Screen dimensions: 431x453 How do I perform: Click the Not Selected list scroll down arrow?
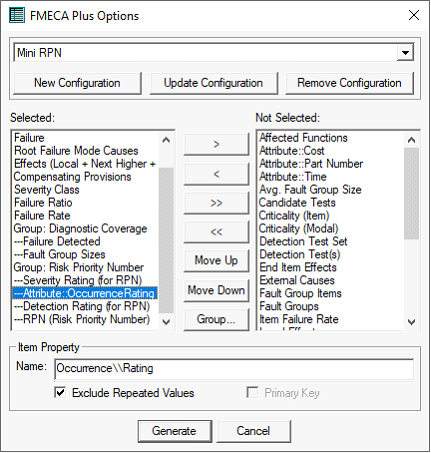[412, 322]
